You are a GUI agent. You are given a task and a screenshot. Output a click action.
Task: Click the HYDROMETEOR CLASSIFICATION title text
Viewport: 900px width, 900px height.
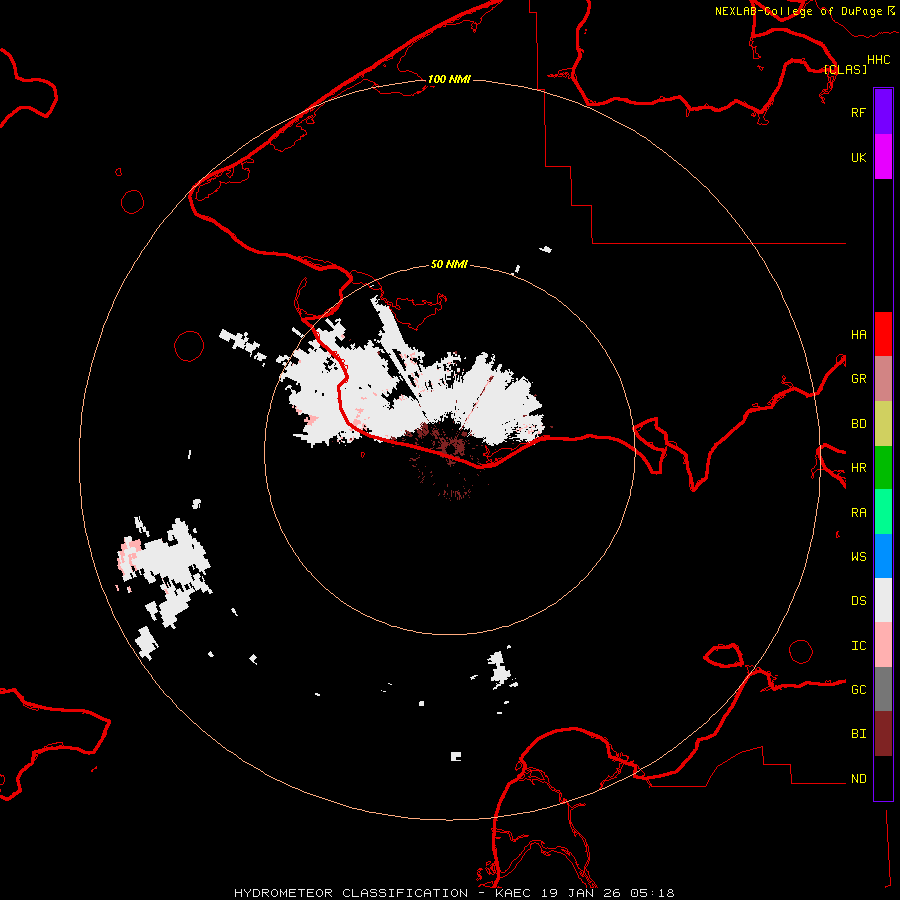click(x=351, y=893)
